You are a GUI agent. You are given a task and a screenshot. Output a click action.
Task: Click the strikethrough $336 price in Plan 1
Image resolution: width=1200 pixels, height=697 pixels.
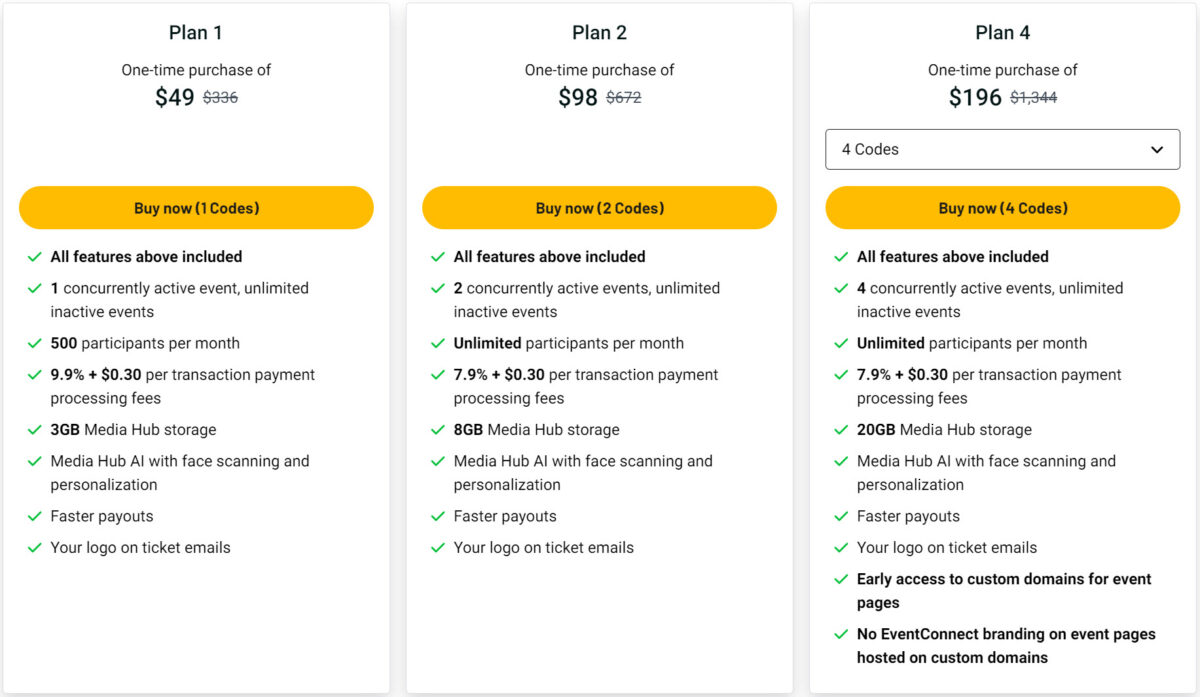(222, 97)
